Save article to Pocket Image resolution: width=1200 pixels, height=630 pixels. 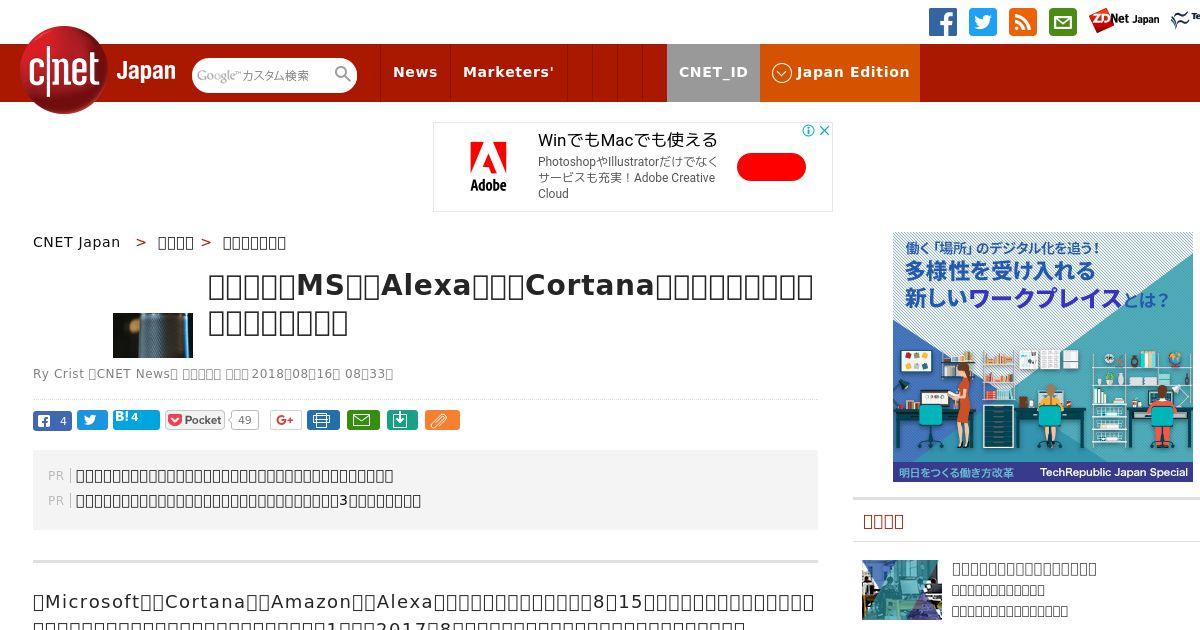click(x=195, y=420)
